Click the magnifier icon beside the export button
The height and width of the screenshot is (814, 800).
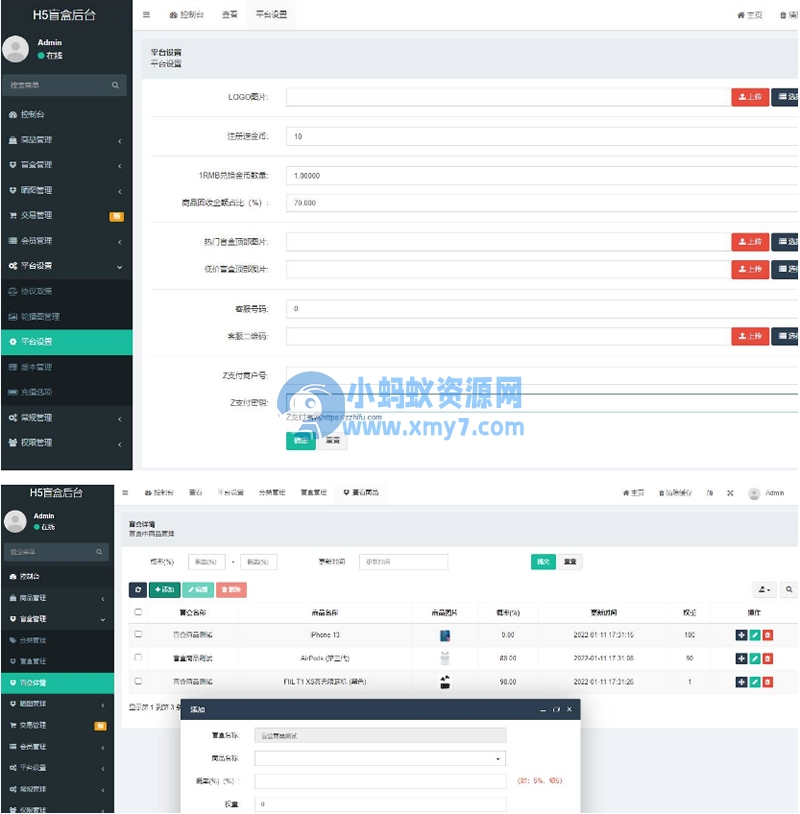click(788, 590)
